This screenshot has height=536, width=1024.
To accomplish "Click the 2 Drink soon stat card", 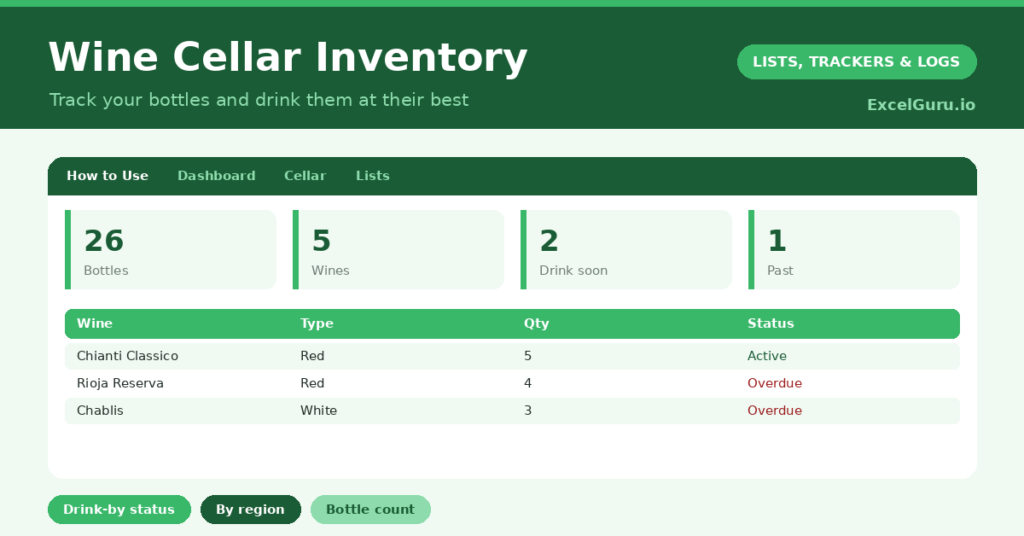I will tap(626, 249).
